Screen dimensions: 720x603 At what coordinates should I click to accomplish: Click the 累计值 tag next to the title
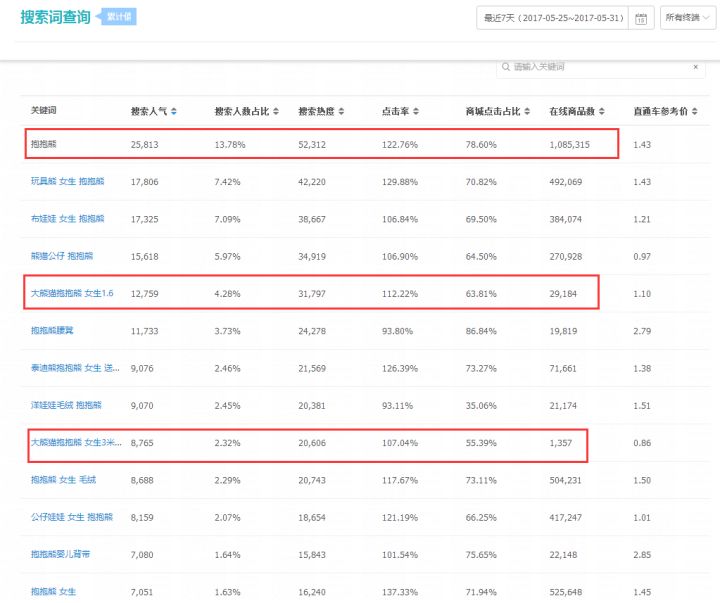(119, 17)
